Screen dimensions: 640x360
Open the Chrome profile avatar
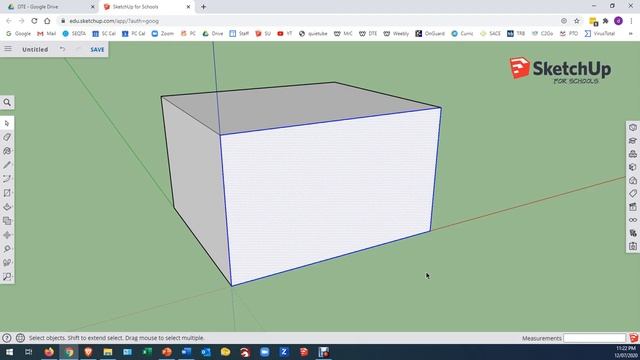click(x=618, y=21)
